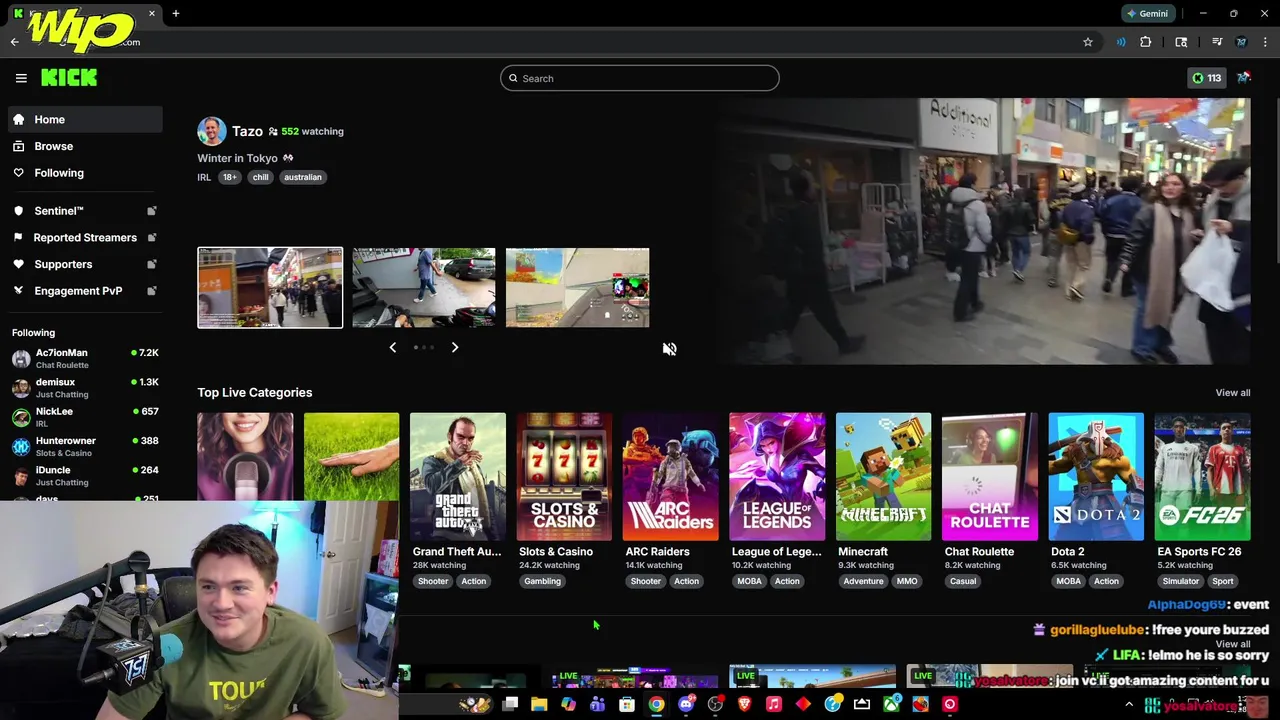This screenshot has height=720, width=1280.
Task: Click the Gemini button in the browser title bar
Action: pyautogui.click(x=1148, y=14)
